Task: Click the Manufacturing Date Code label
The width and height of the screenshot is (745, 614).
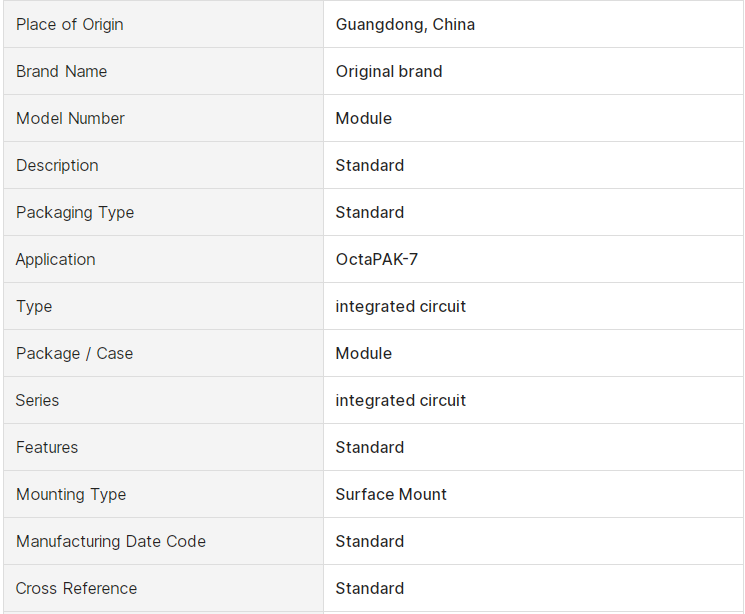Action: 111,541
